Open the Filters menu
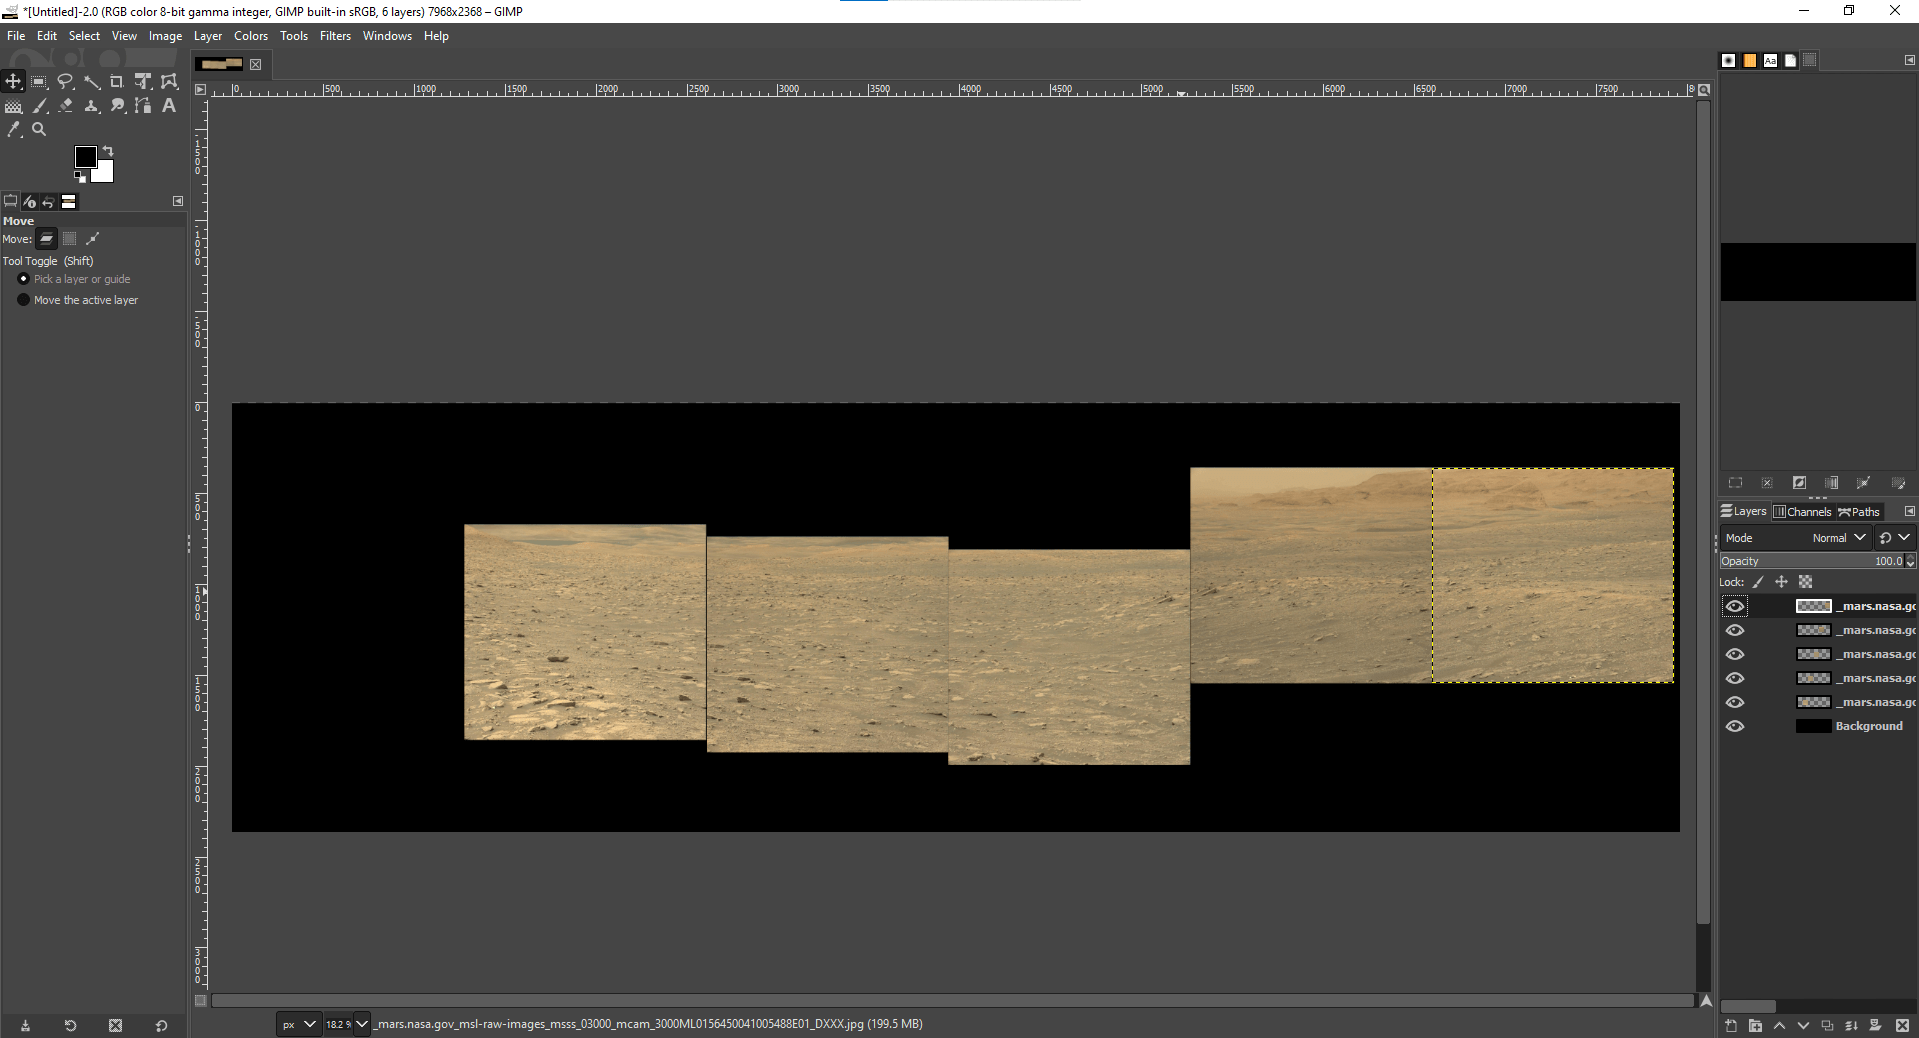 tap(335, 35)
